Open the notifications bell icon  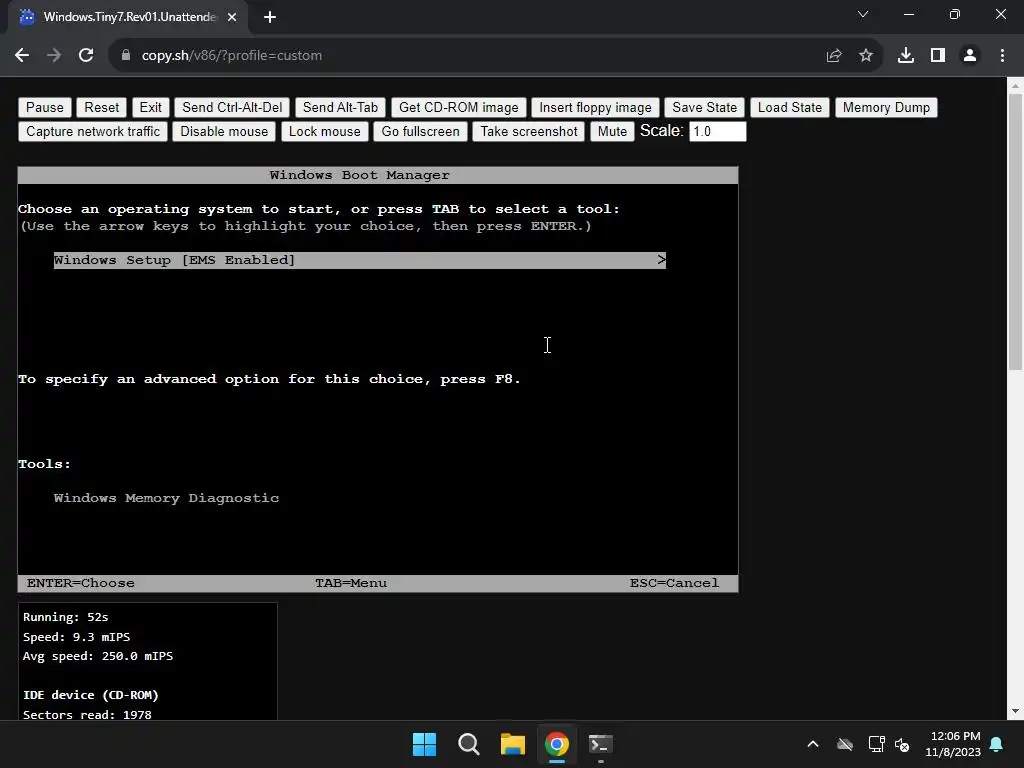997,744
